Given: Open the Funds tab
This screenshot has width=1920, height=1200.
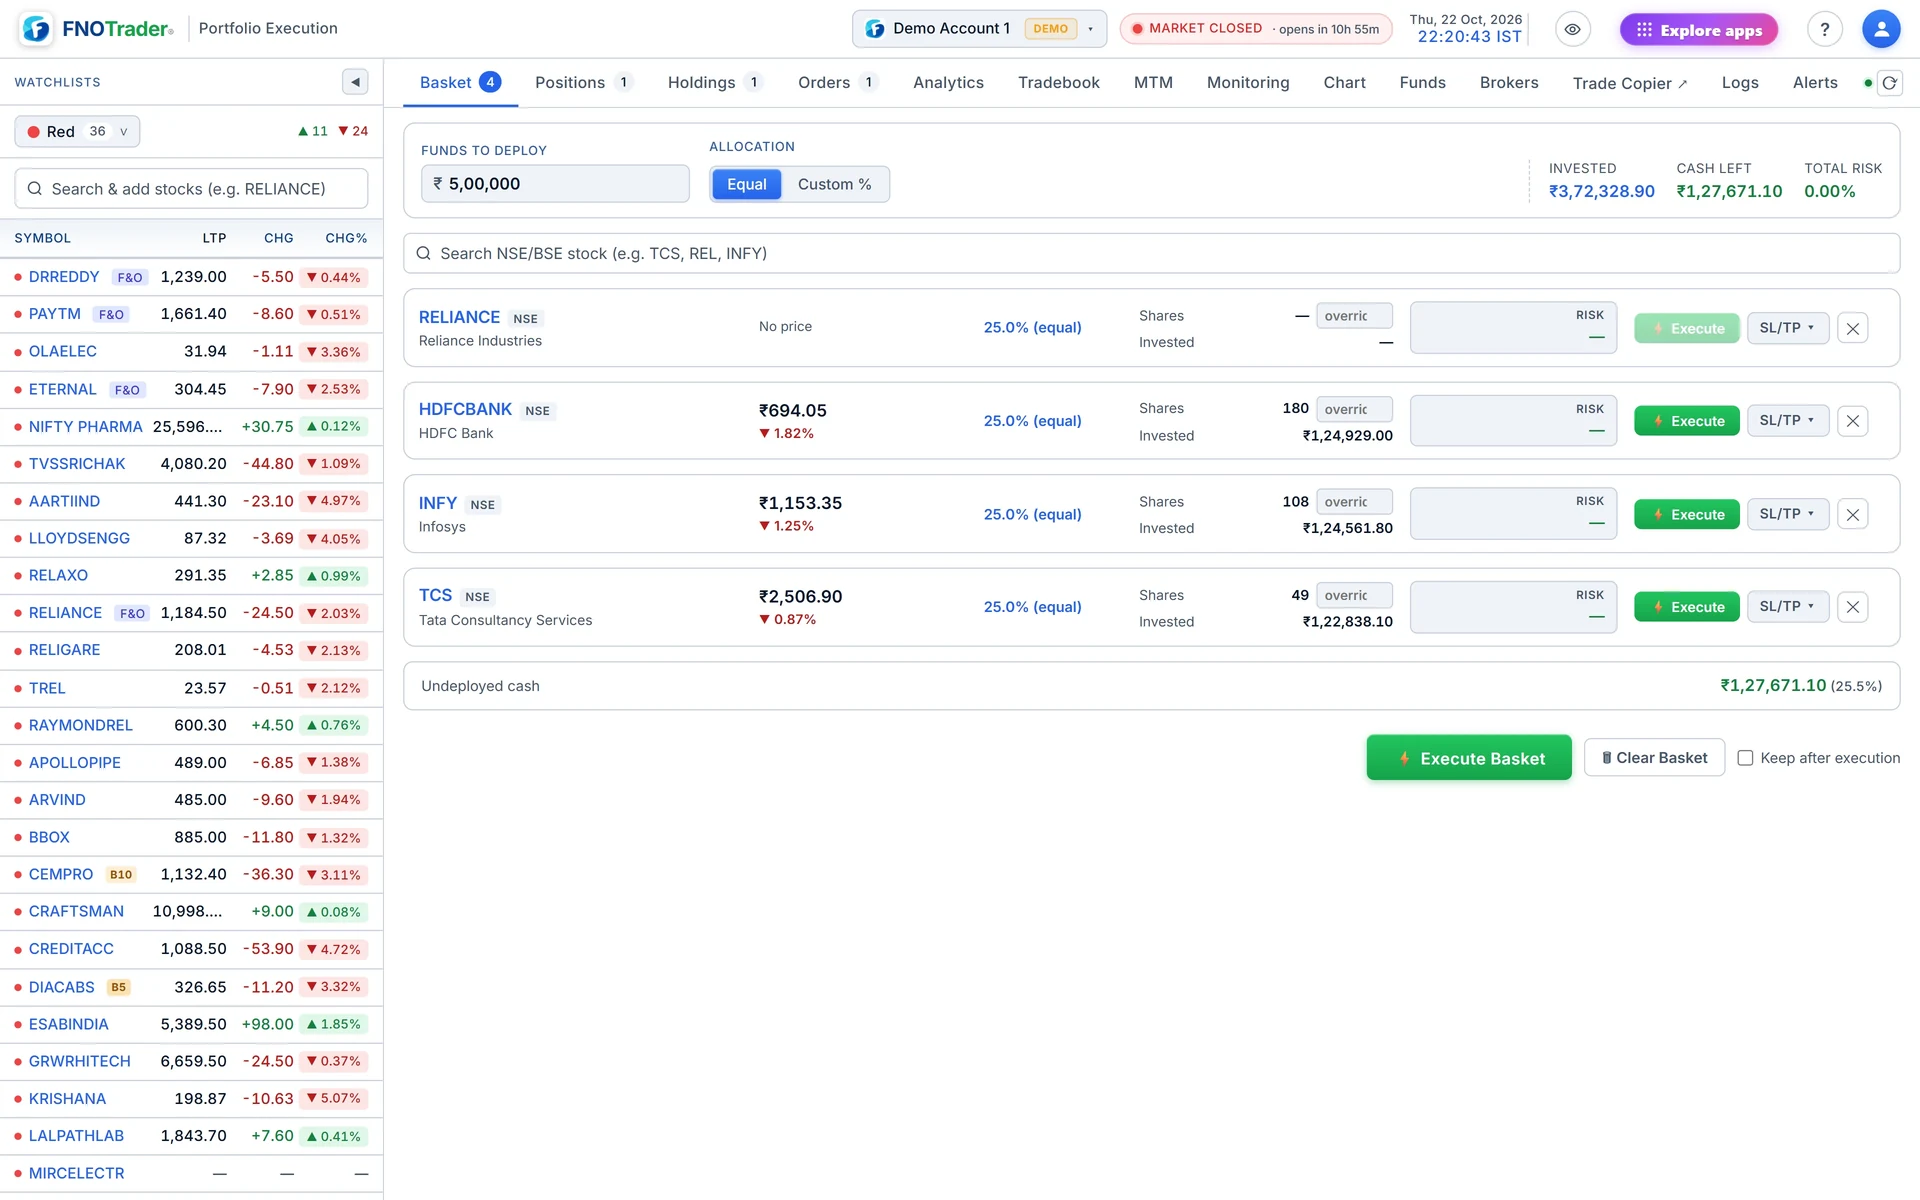Looking at the screenshot, I should [1422, 83].
